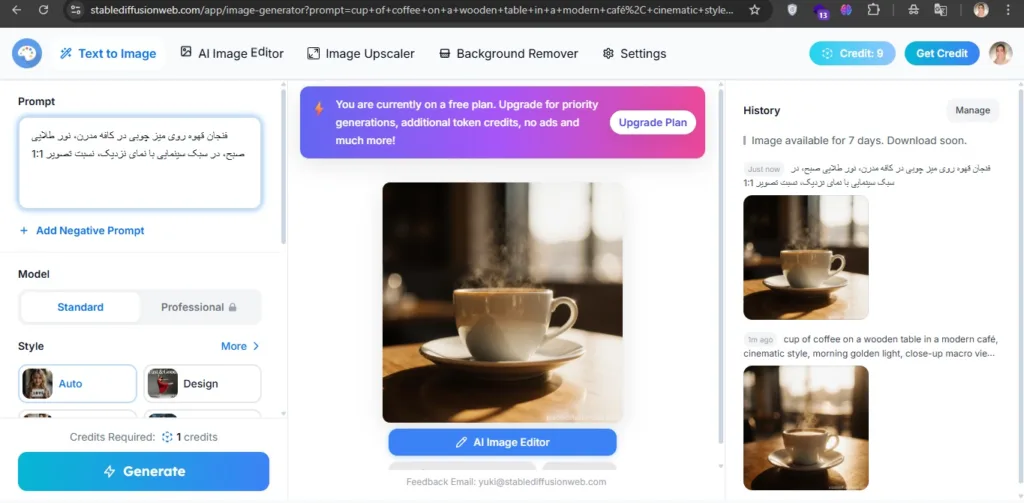
Task: Select the Standard model option
Action: 80,307
